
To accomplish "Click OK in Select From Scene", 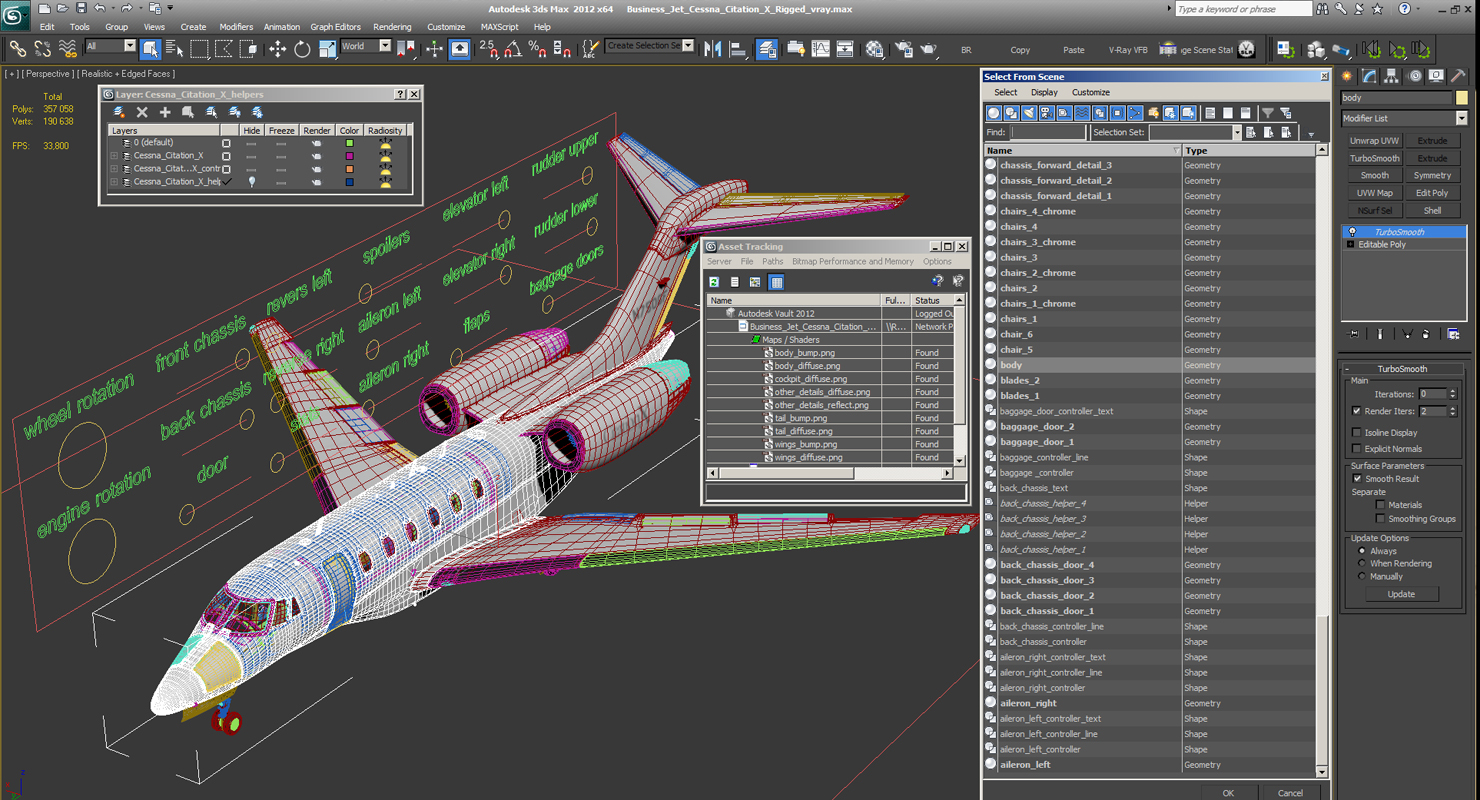I will pyautogui.click(x=1228, y=793).
